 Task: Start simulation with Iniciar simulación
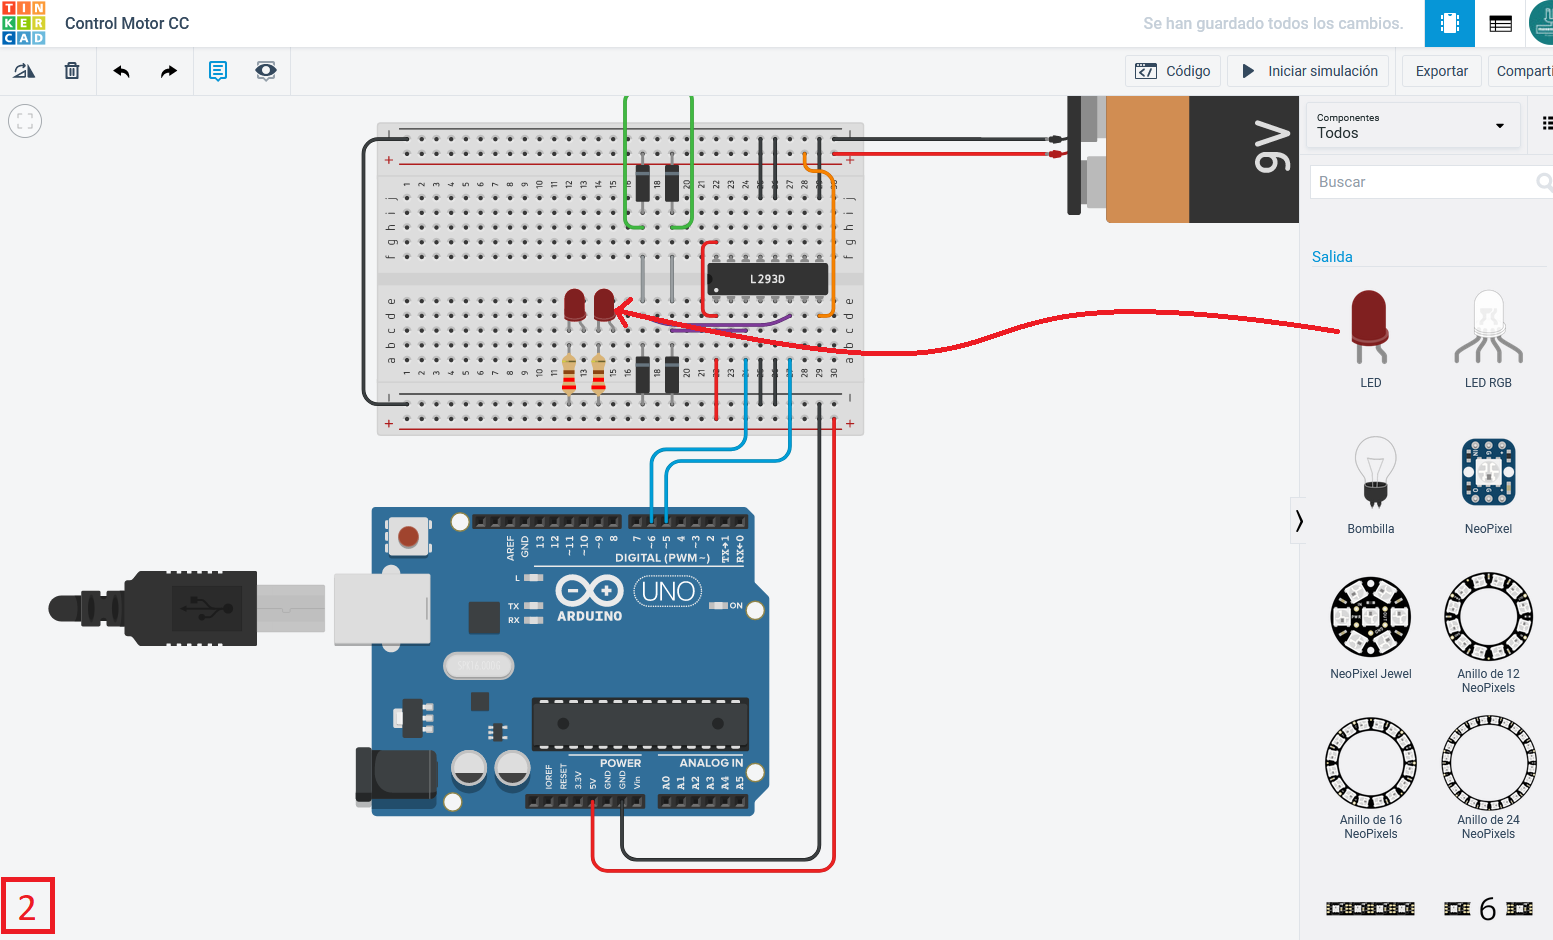1309,71
